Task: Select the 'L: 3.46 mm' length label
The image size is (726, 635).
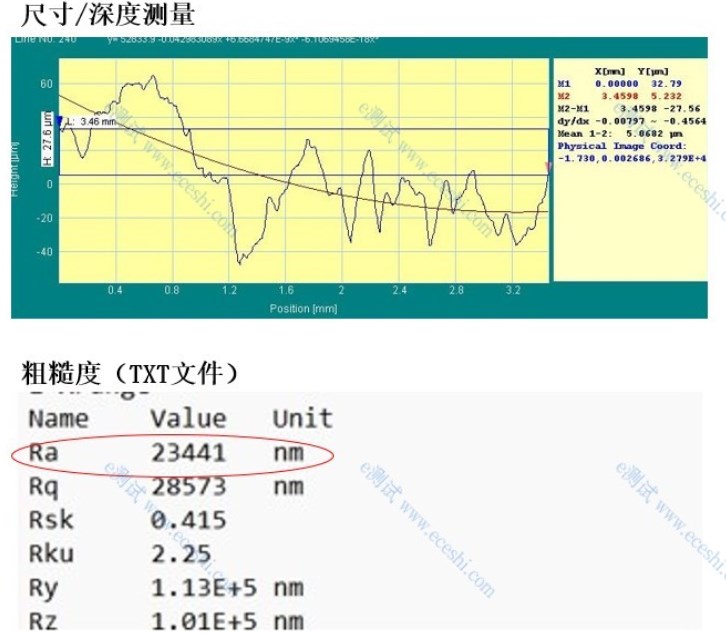Action: pos(91,122)
